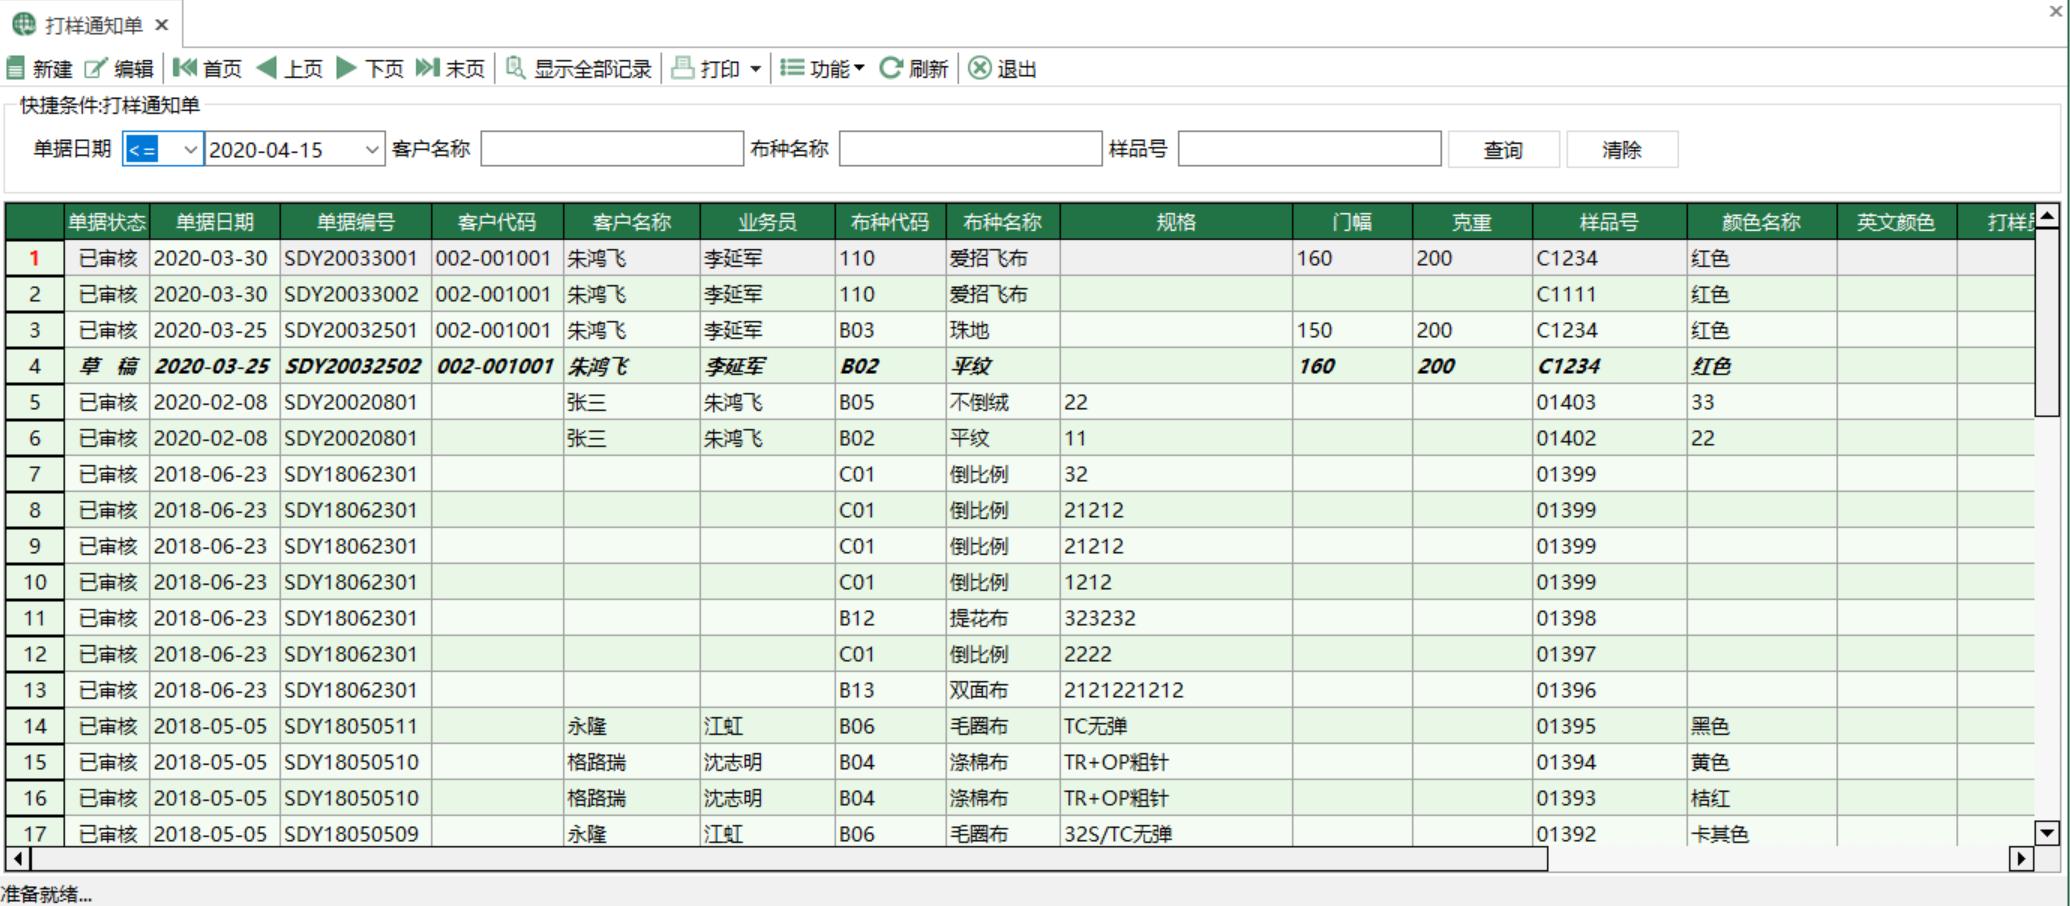Focus the 样品号 input field
The image size is (2070, 906).
click(x=1309, y=149)
